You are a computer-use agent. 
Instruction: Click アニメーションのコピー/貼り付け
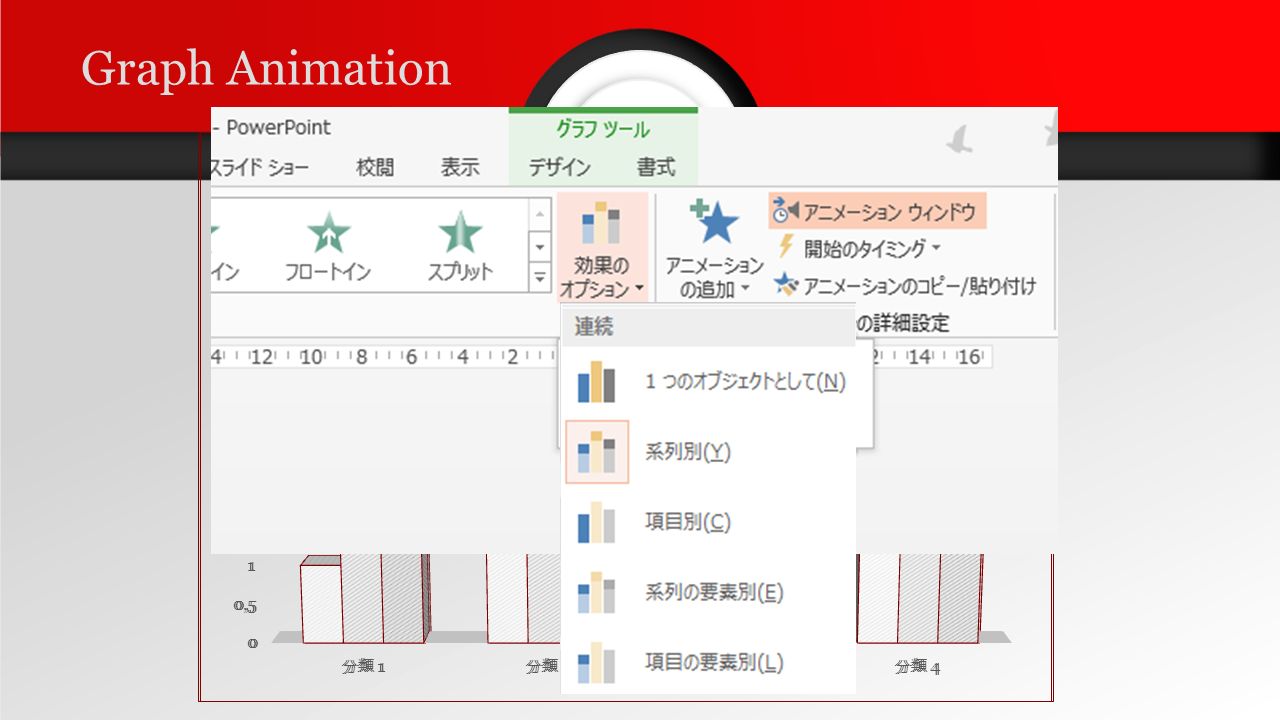(906, 286)
